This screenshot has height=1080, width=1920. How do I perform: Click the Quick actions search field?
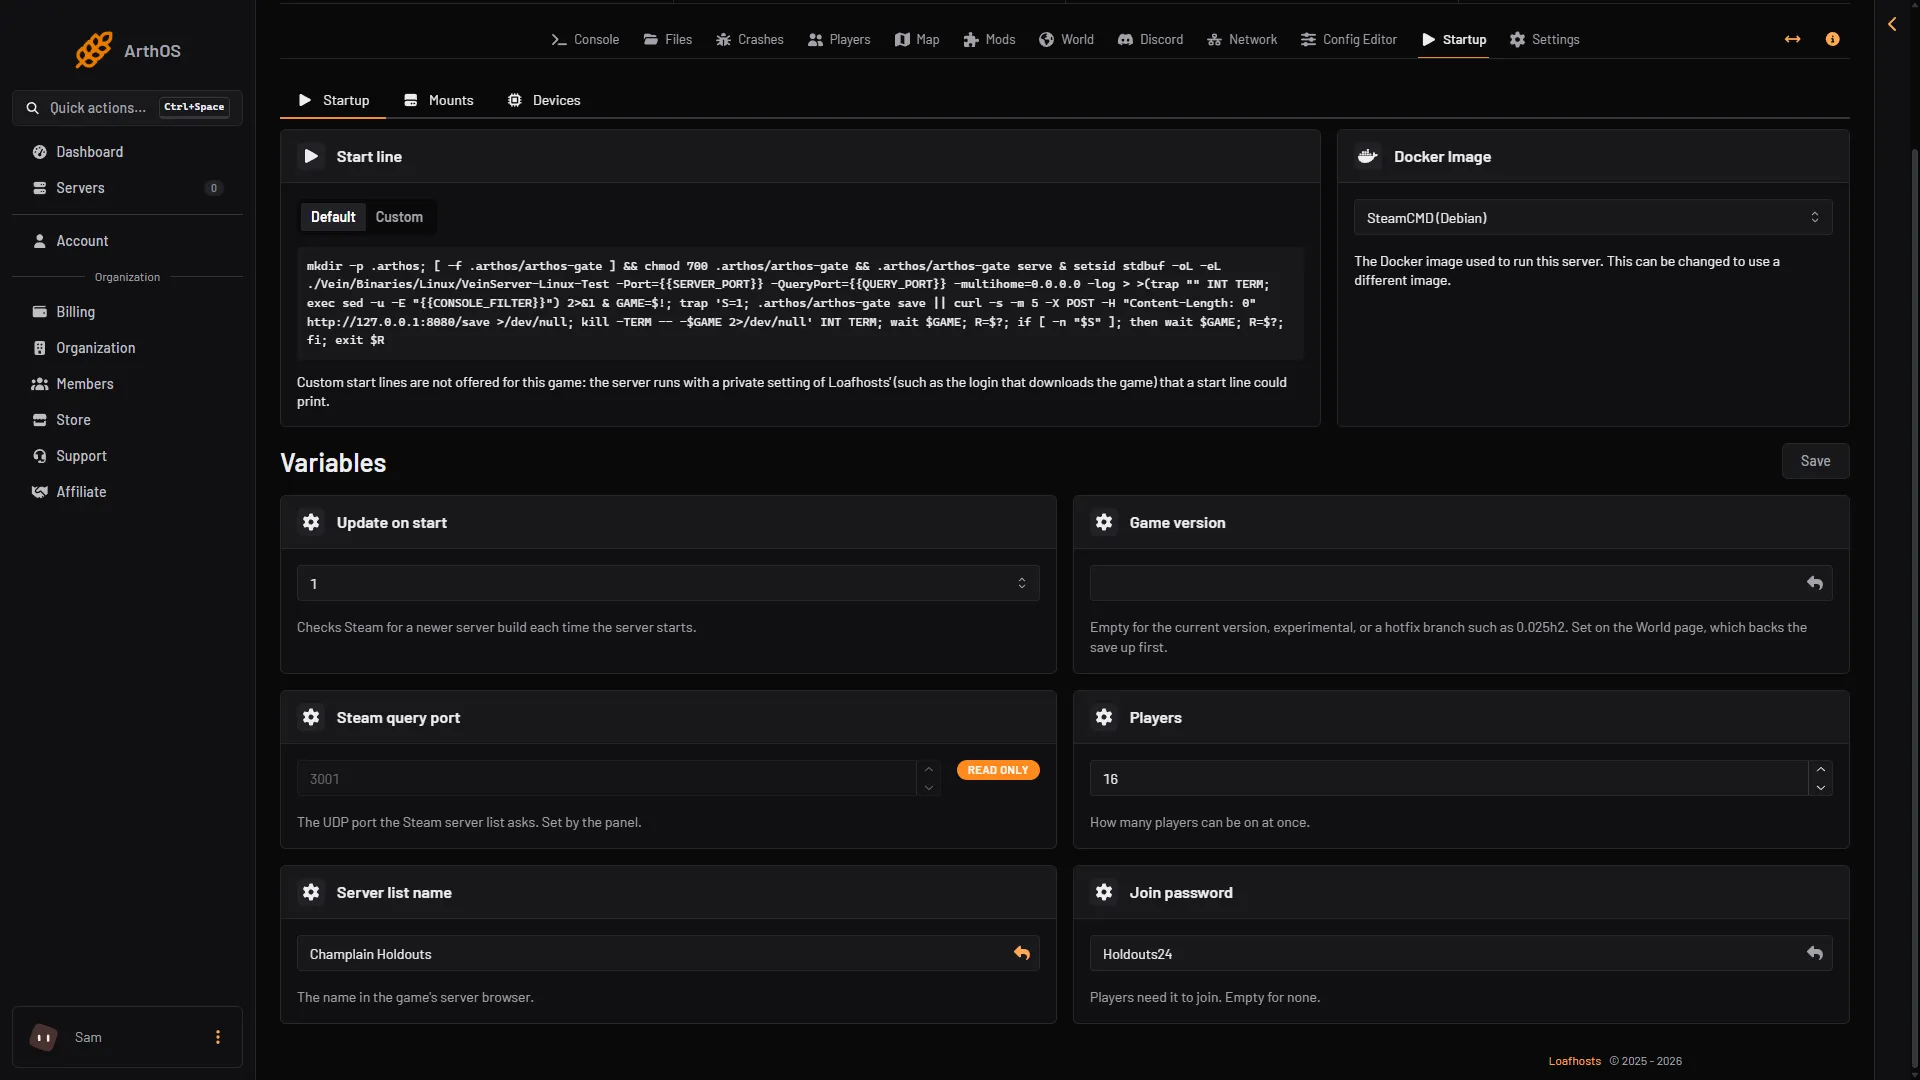coord(127,107)
